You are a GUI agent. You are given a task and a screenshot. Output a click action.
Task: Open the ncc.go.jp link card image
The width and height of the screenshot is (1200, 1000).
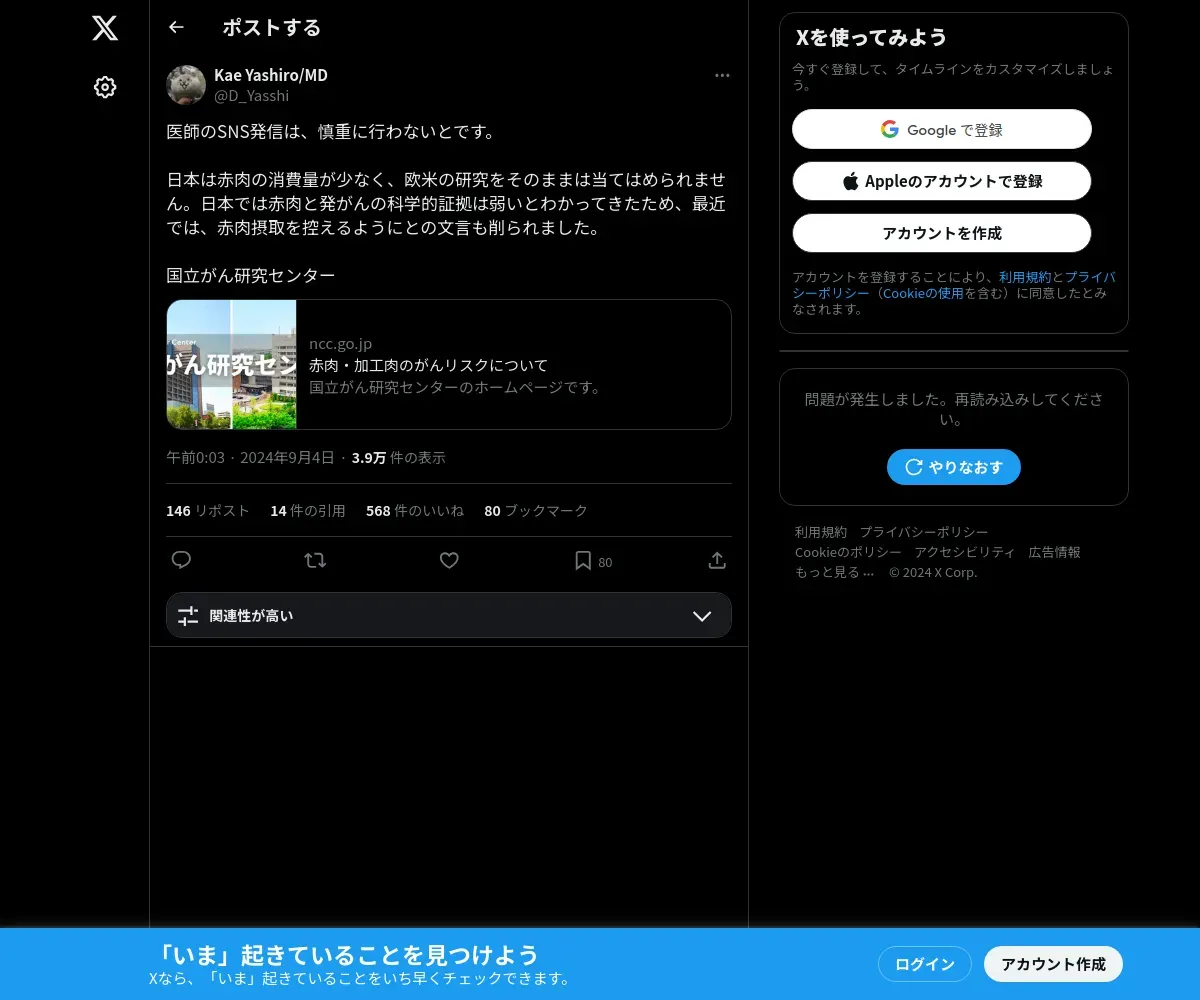point(232,364)
